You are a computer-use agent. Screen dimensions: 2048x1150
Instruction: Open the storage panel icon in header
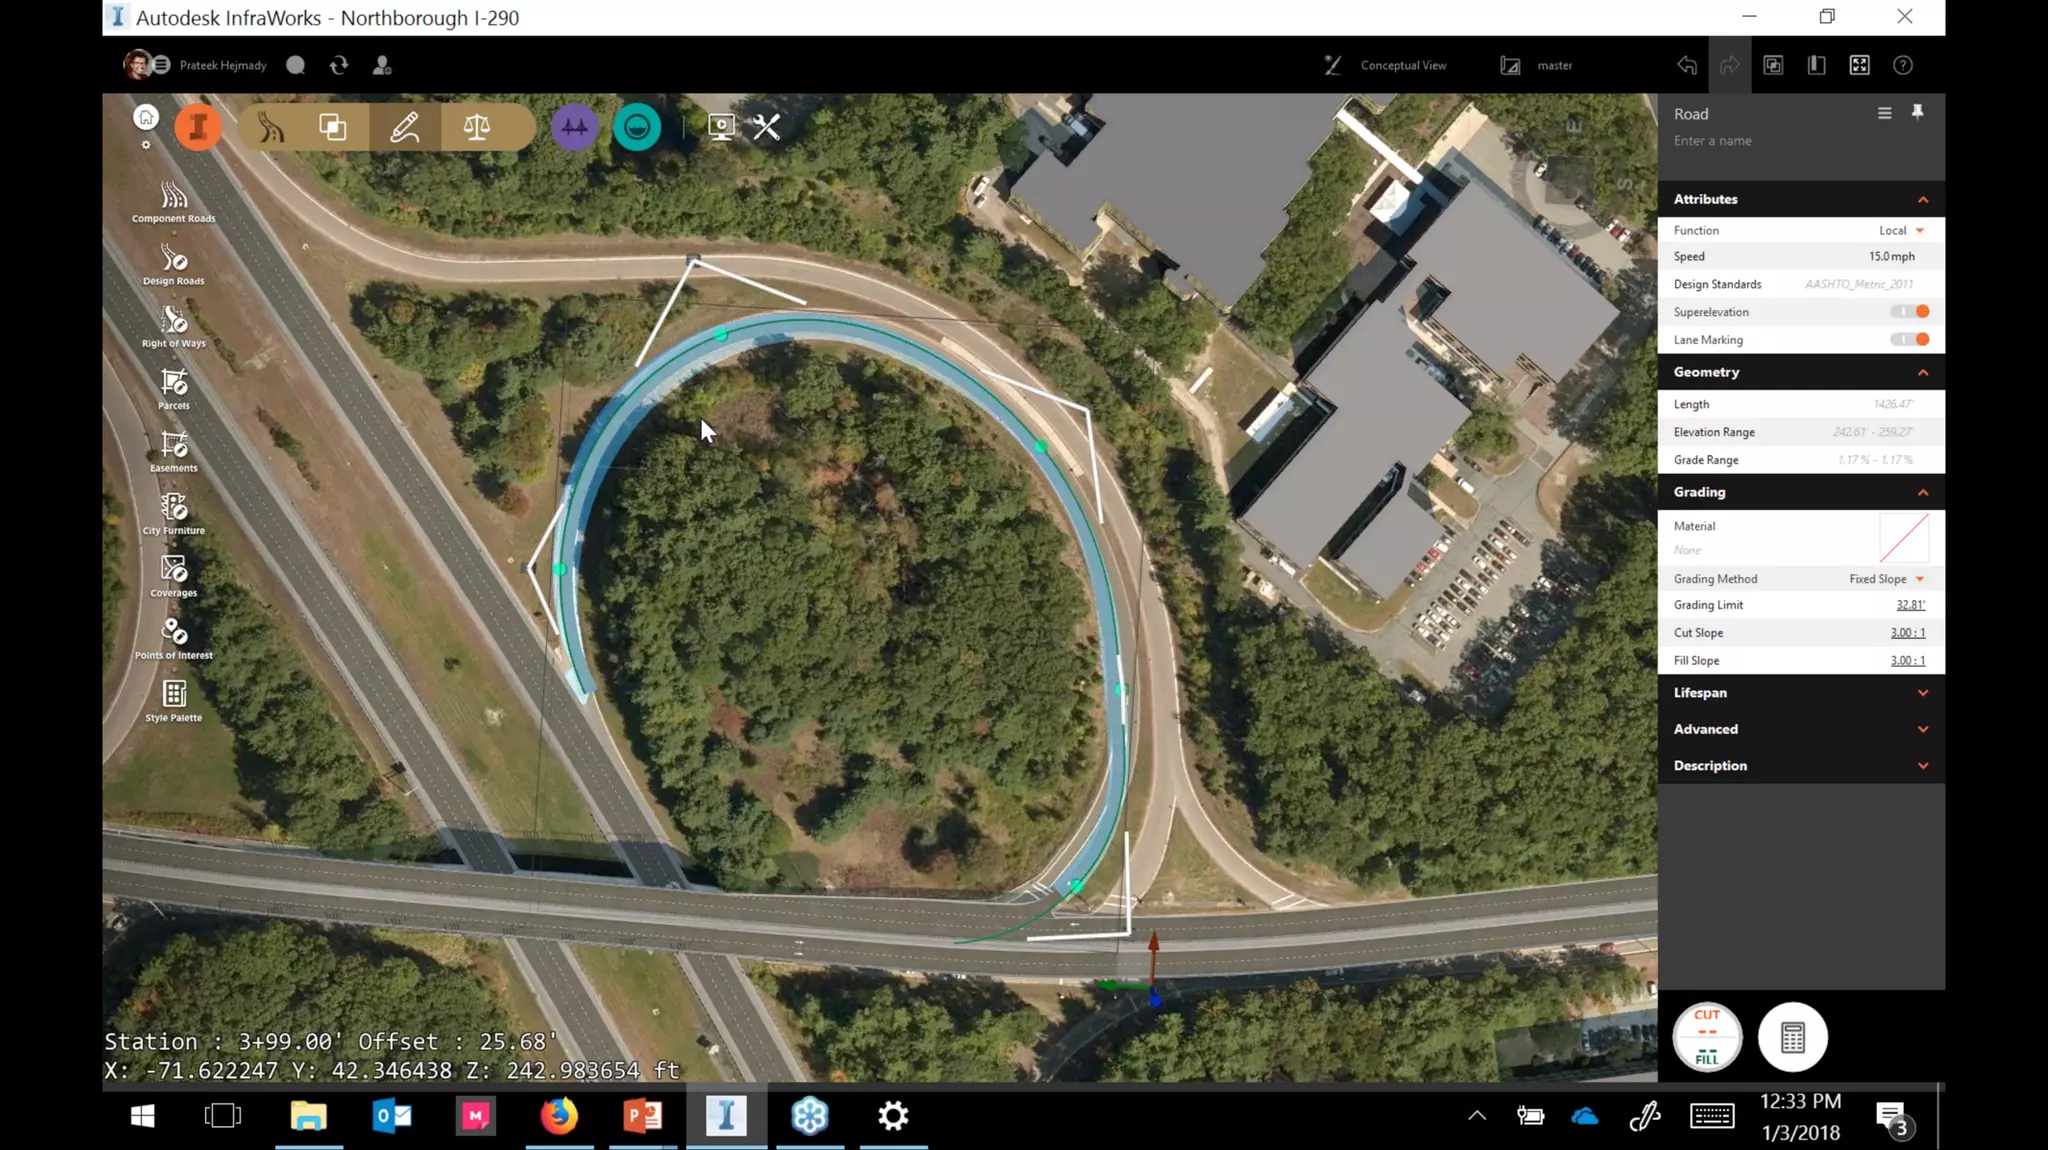click(x=1773, y=65)
